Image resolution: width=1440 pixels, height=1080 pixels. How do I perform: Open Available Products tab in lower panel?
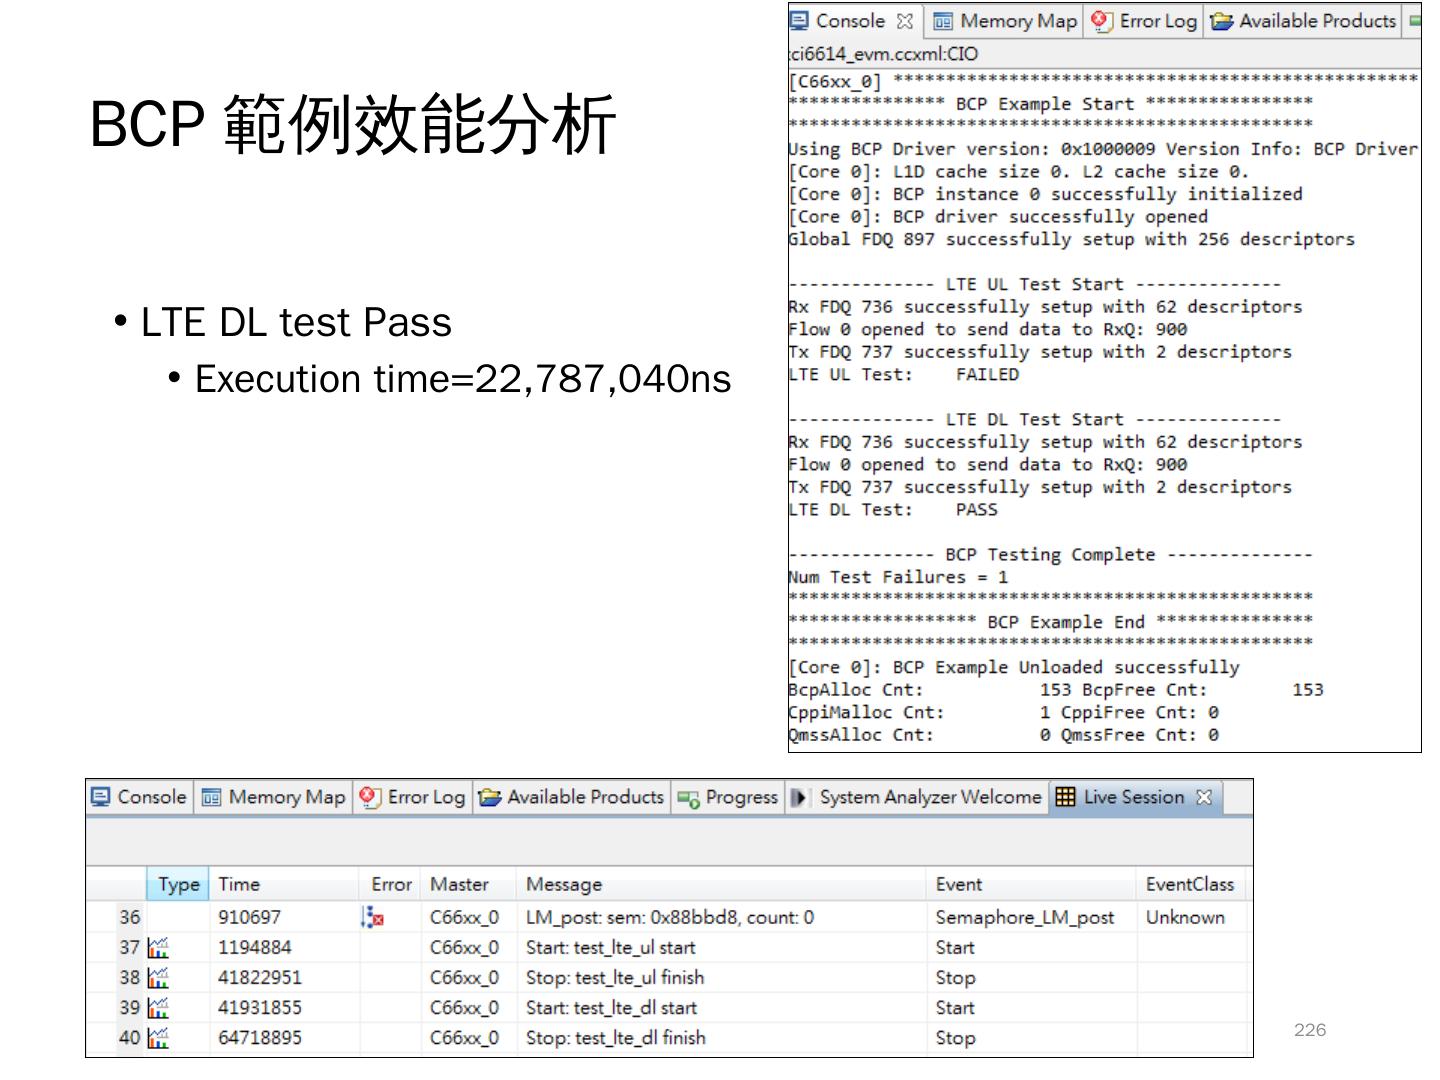(572, 797)
